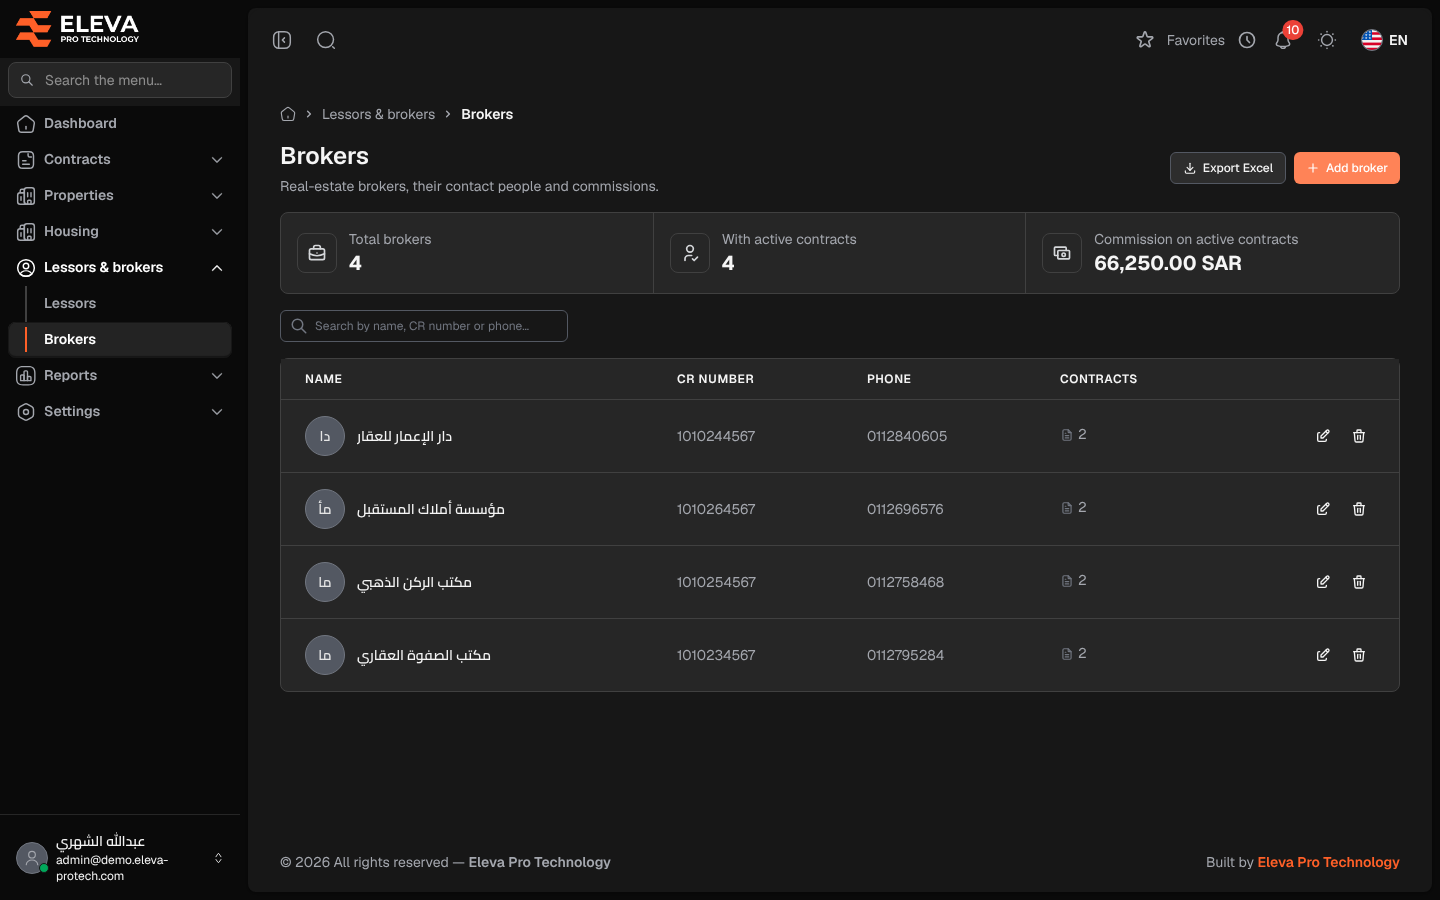Click the CR NUMBER column header
Viewport: 1440px width, 900px height.
(x=715, y=379)
